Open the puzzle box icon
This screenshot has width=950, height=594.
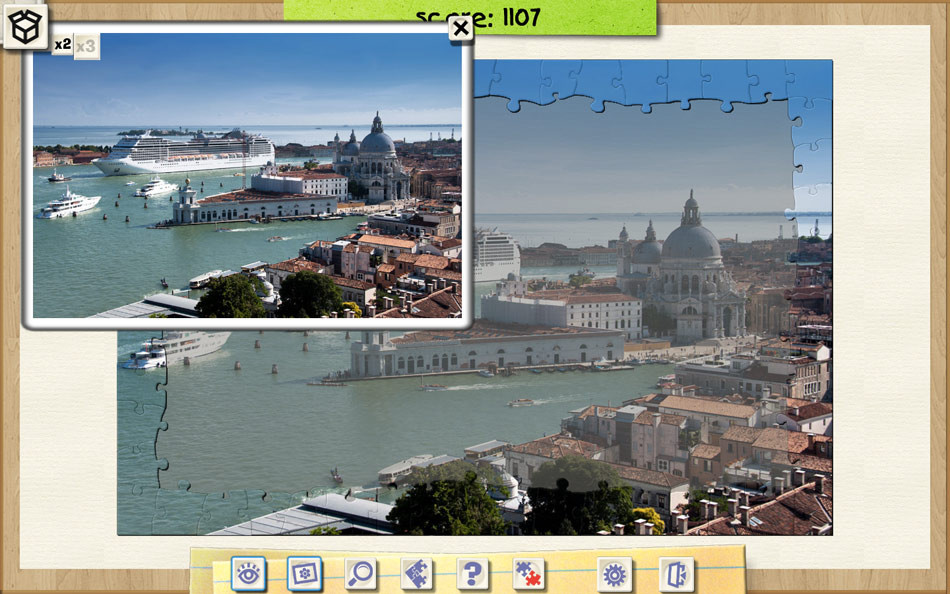pyautogui.click(x=24, y=26)
